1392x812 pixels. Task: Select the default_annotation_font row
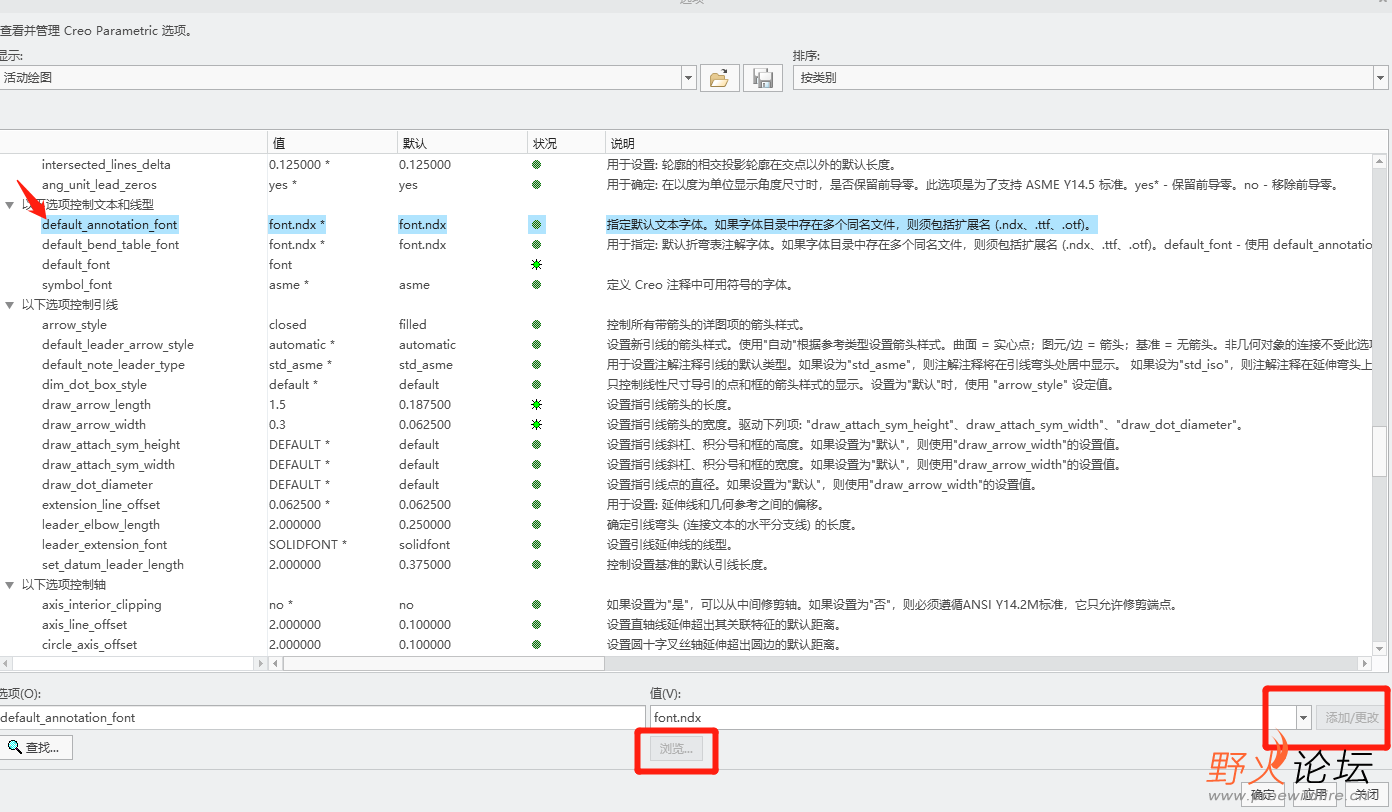coord(109,224)
